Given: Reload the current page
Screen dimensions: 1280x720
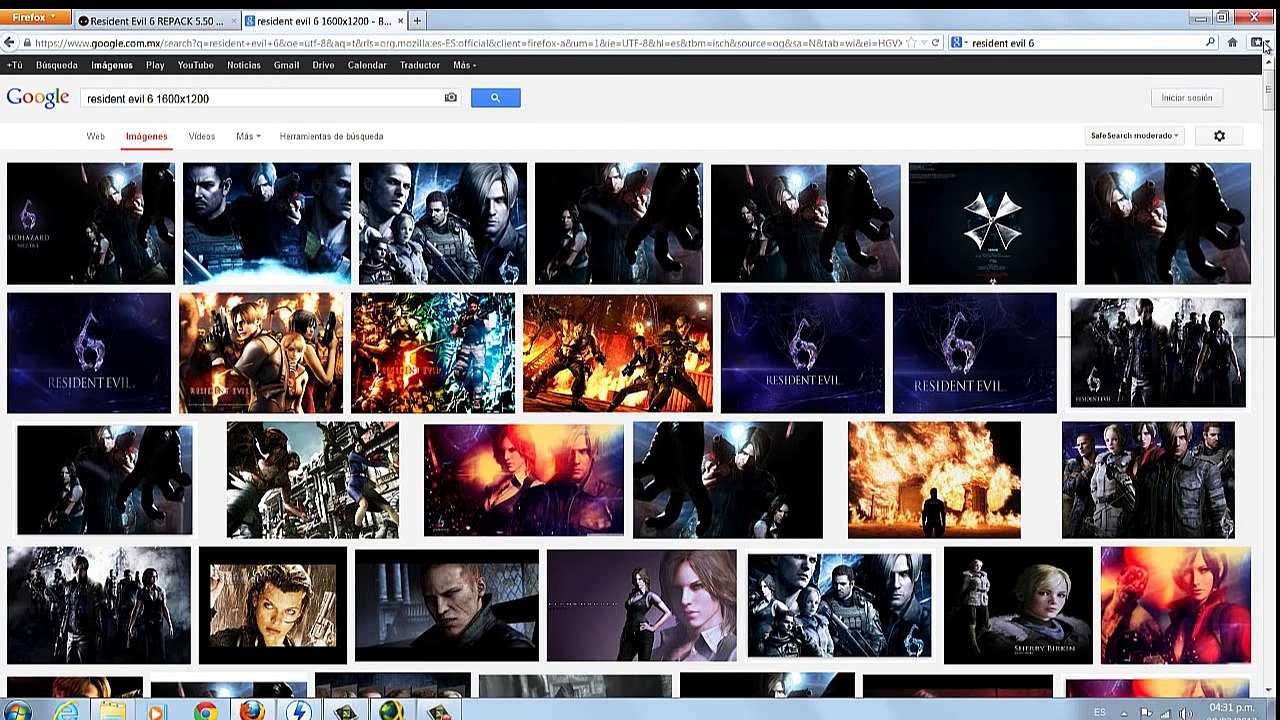Looking at the screenshot, I should click(x=935, y=43).
